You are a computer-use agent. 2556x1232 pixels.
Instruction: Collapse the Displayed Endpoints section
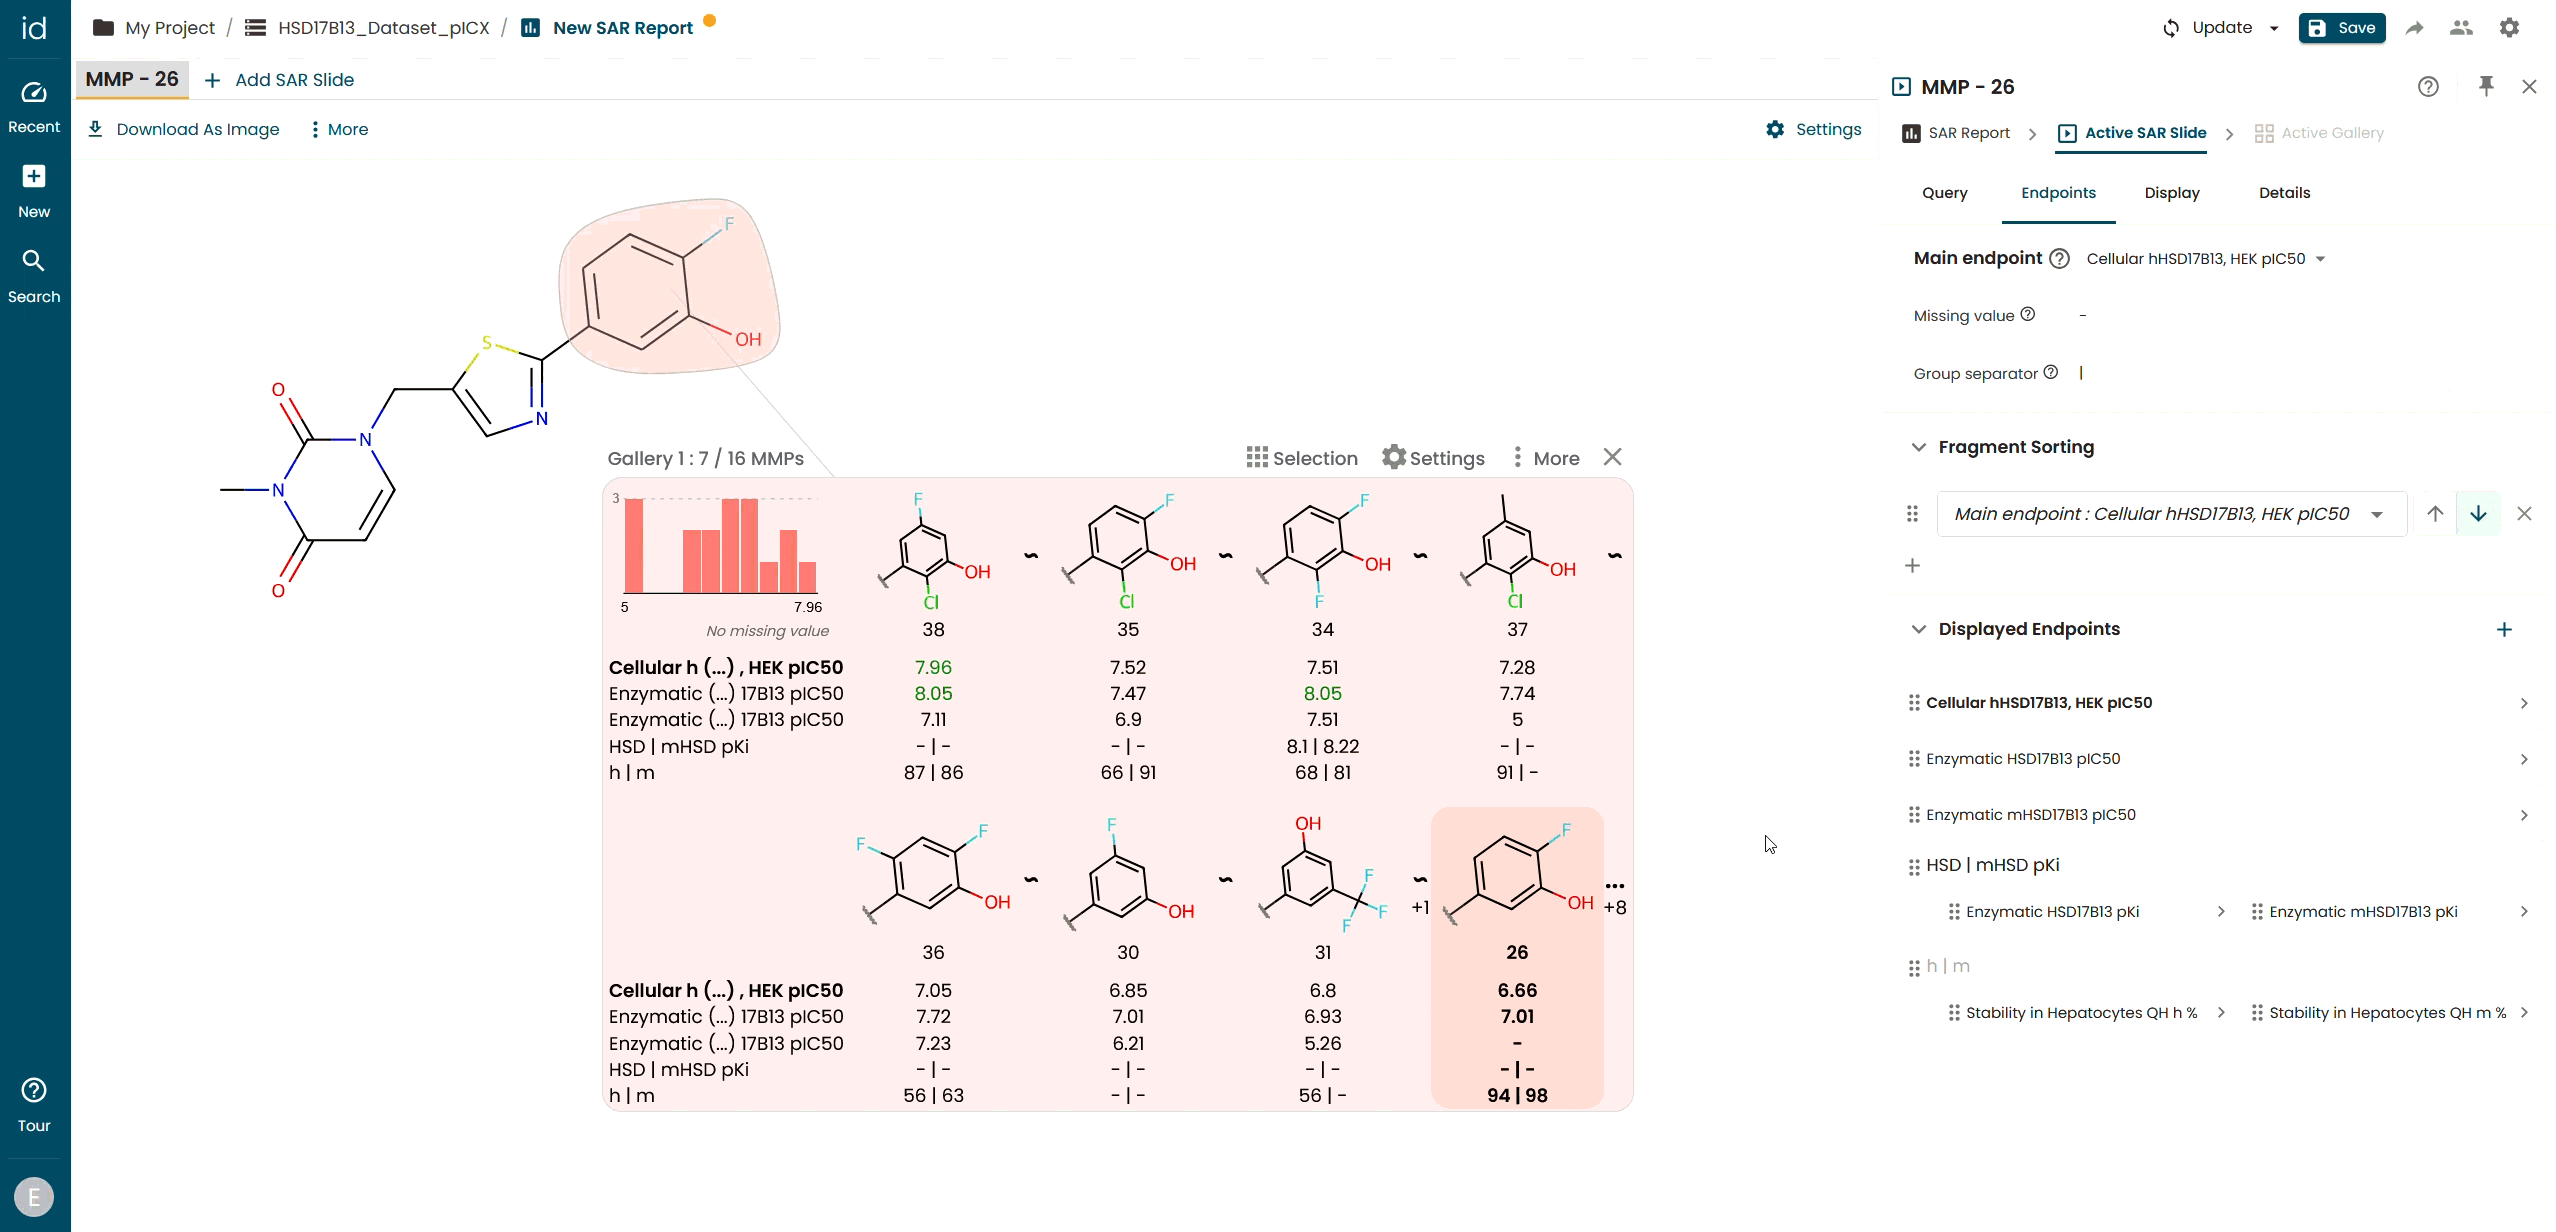tap(1918, 629)
